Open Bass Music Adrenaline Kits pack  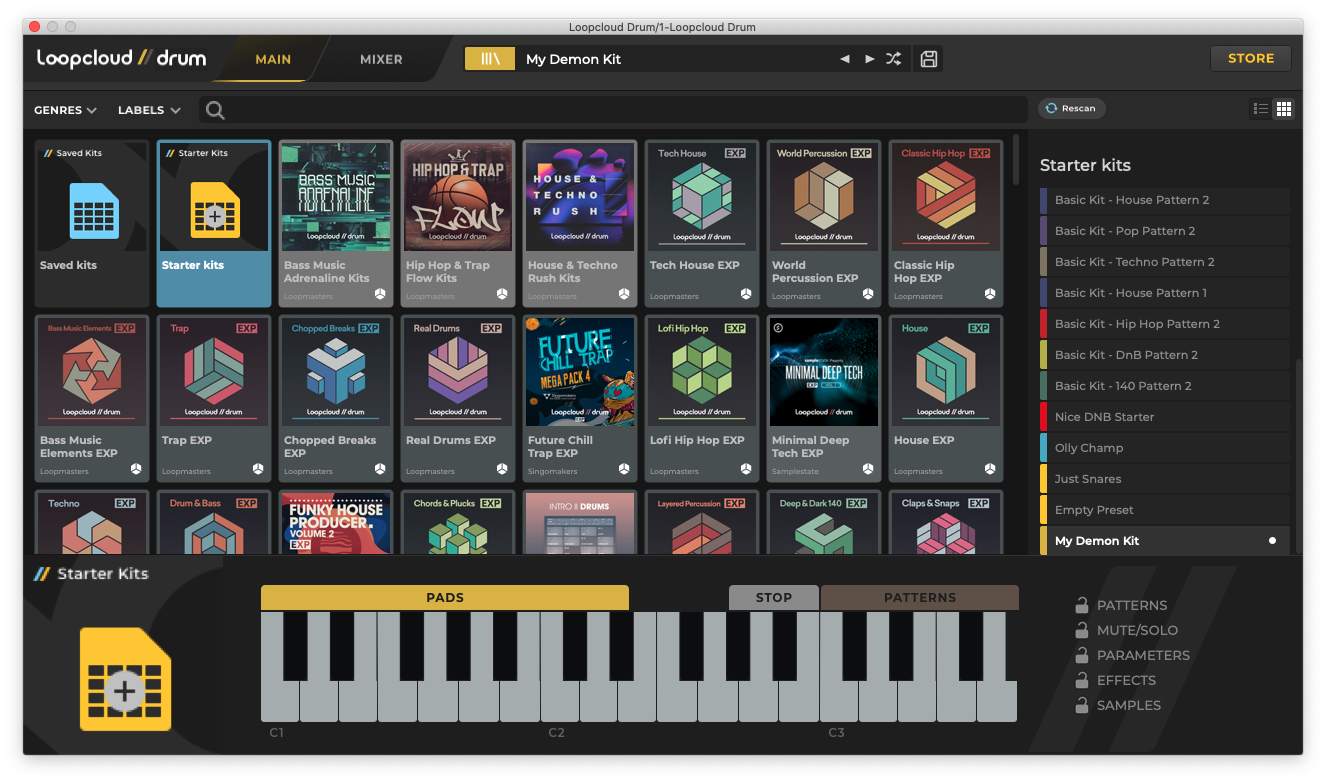click(336, 223)
